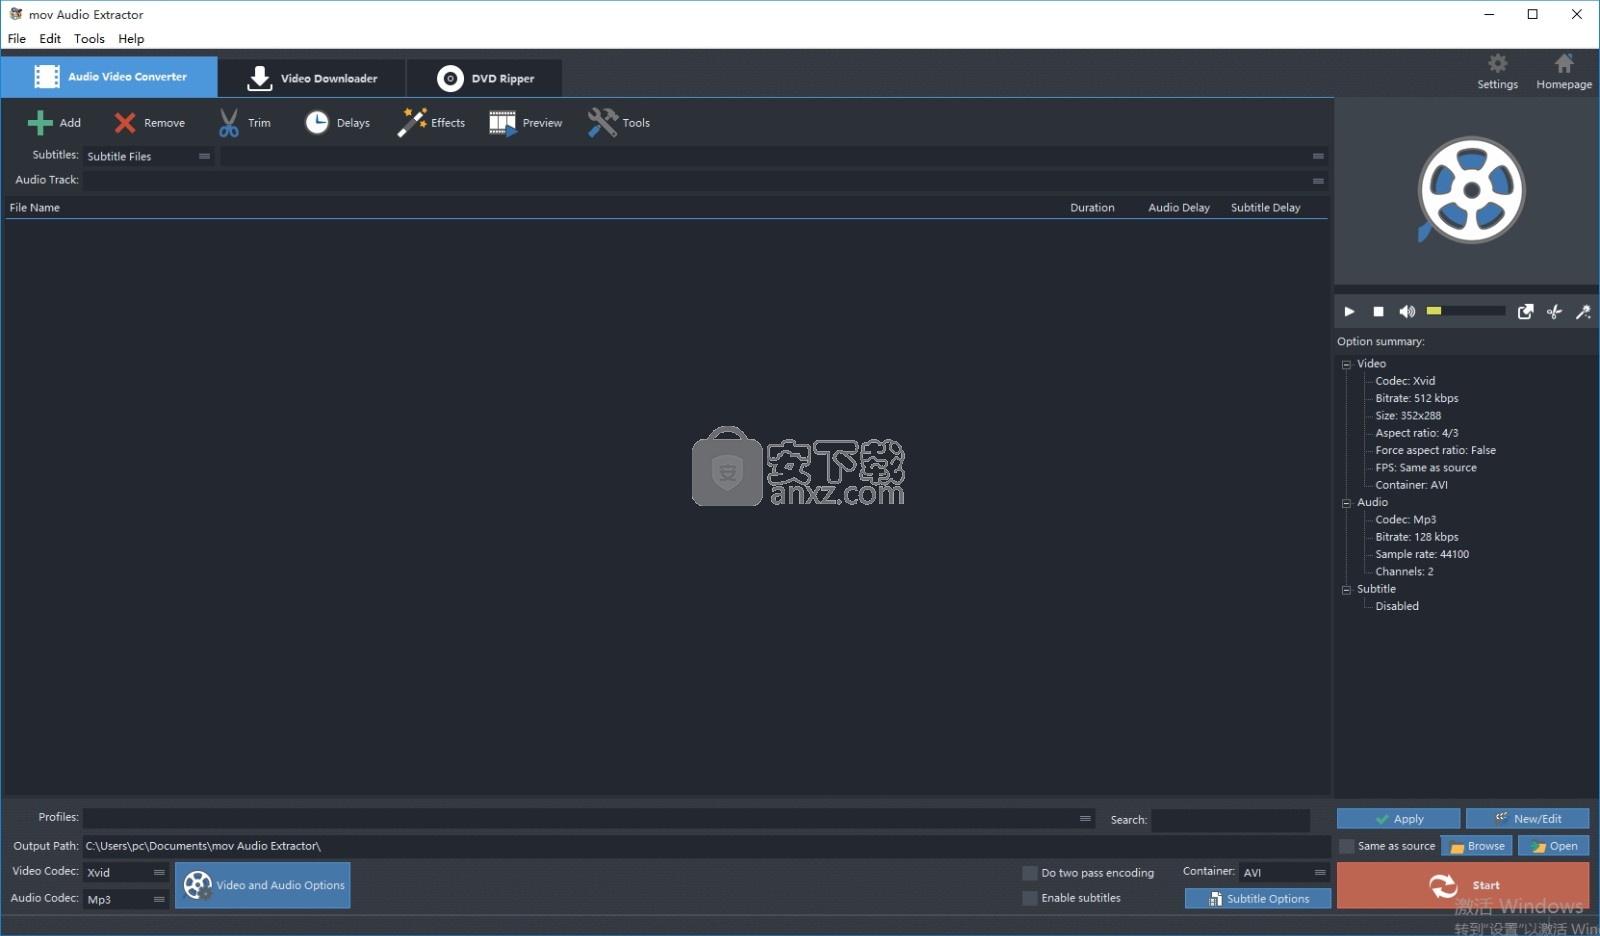Viewport: 1600px width, 936px height.
Task: Go to Homepage house icon
Action: (1564, 64)
